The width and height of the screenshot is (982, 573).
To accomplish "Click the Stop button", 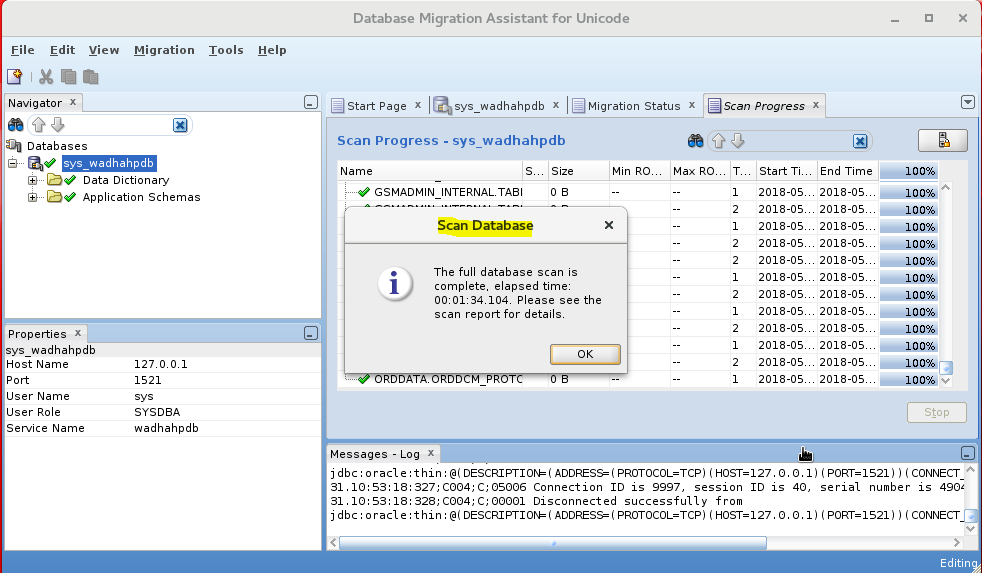I will click(x=936, y=412).
